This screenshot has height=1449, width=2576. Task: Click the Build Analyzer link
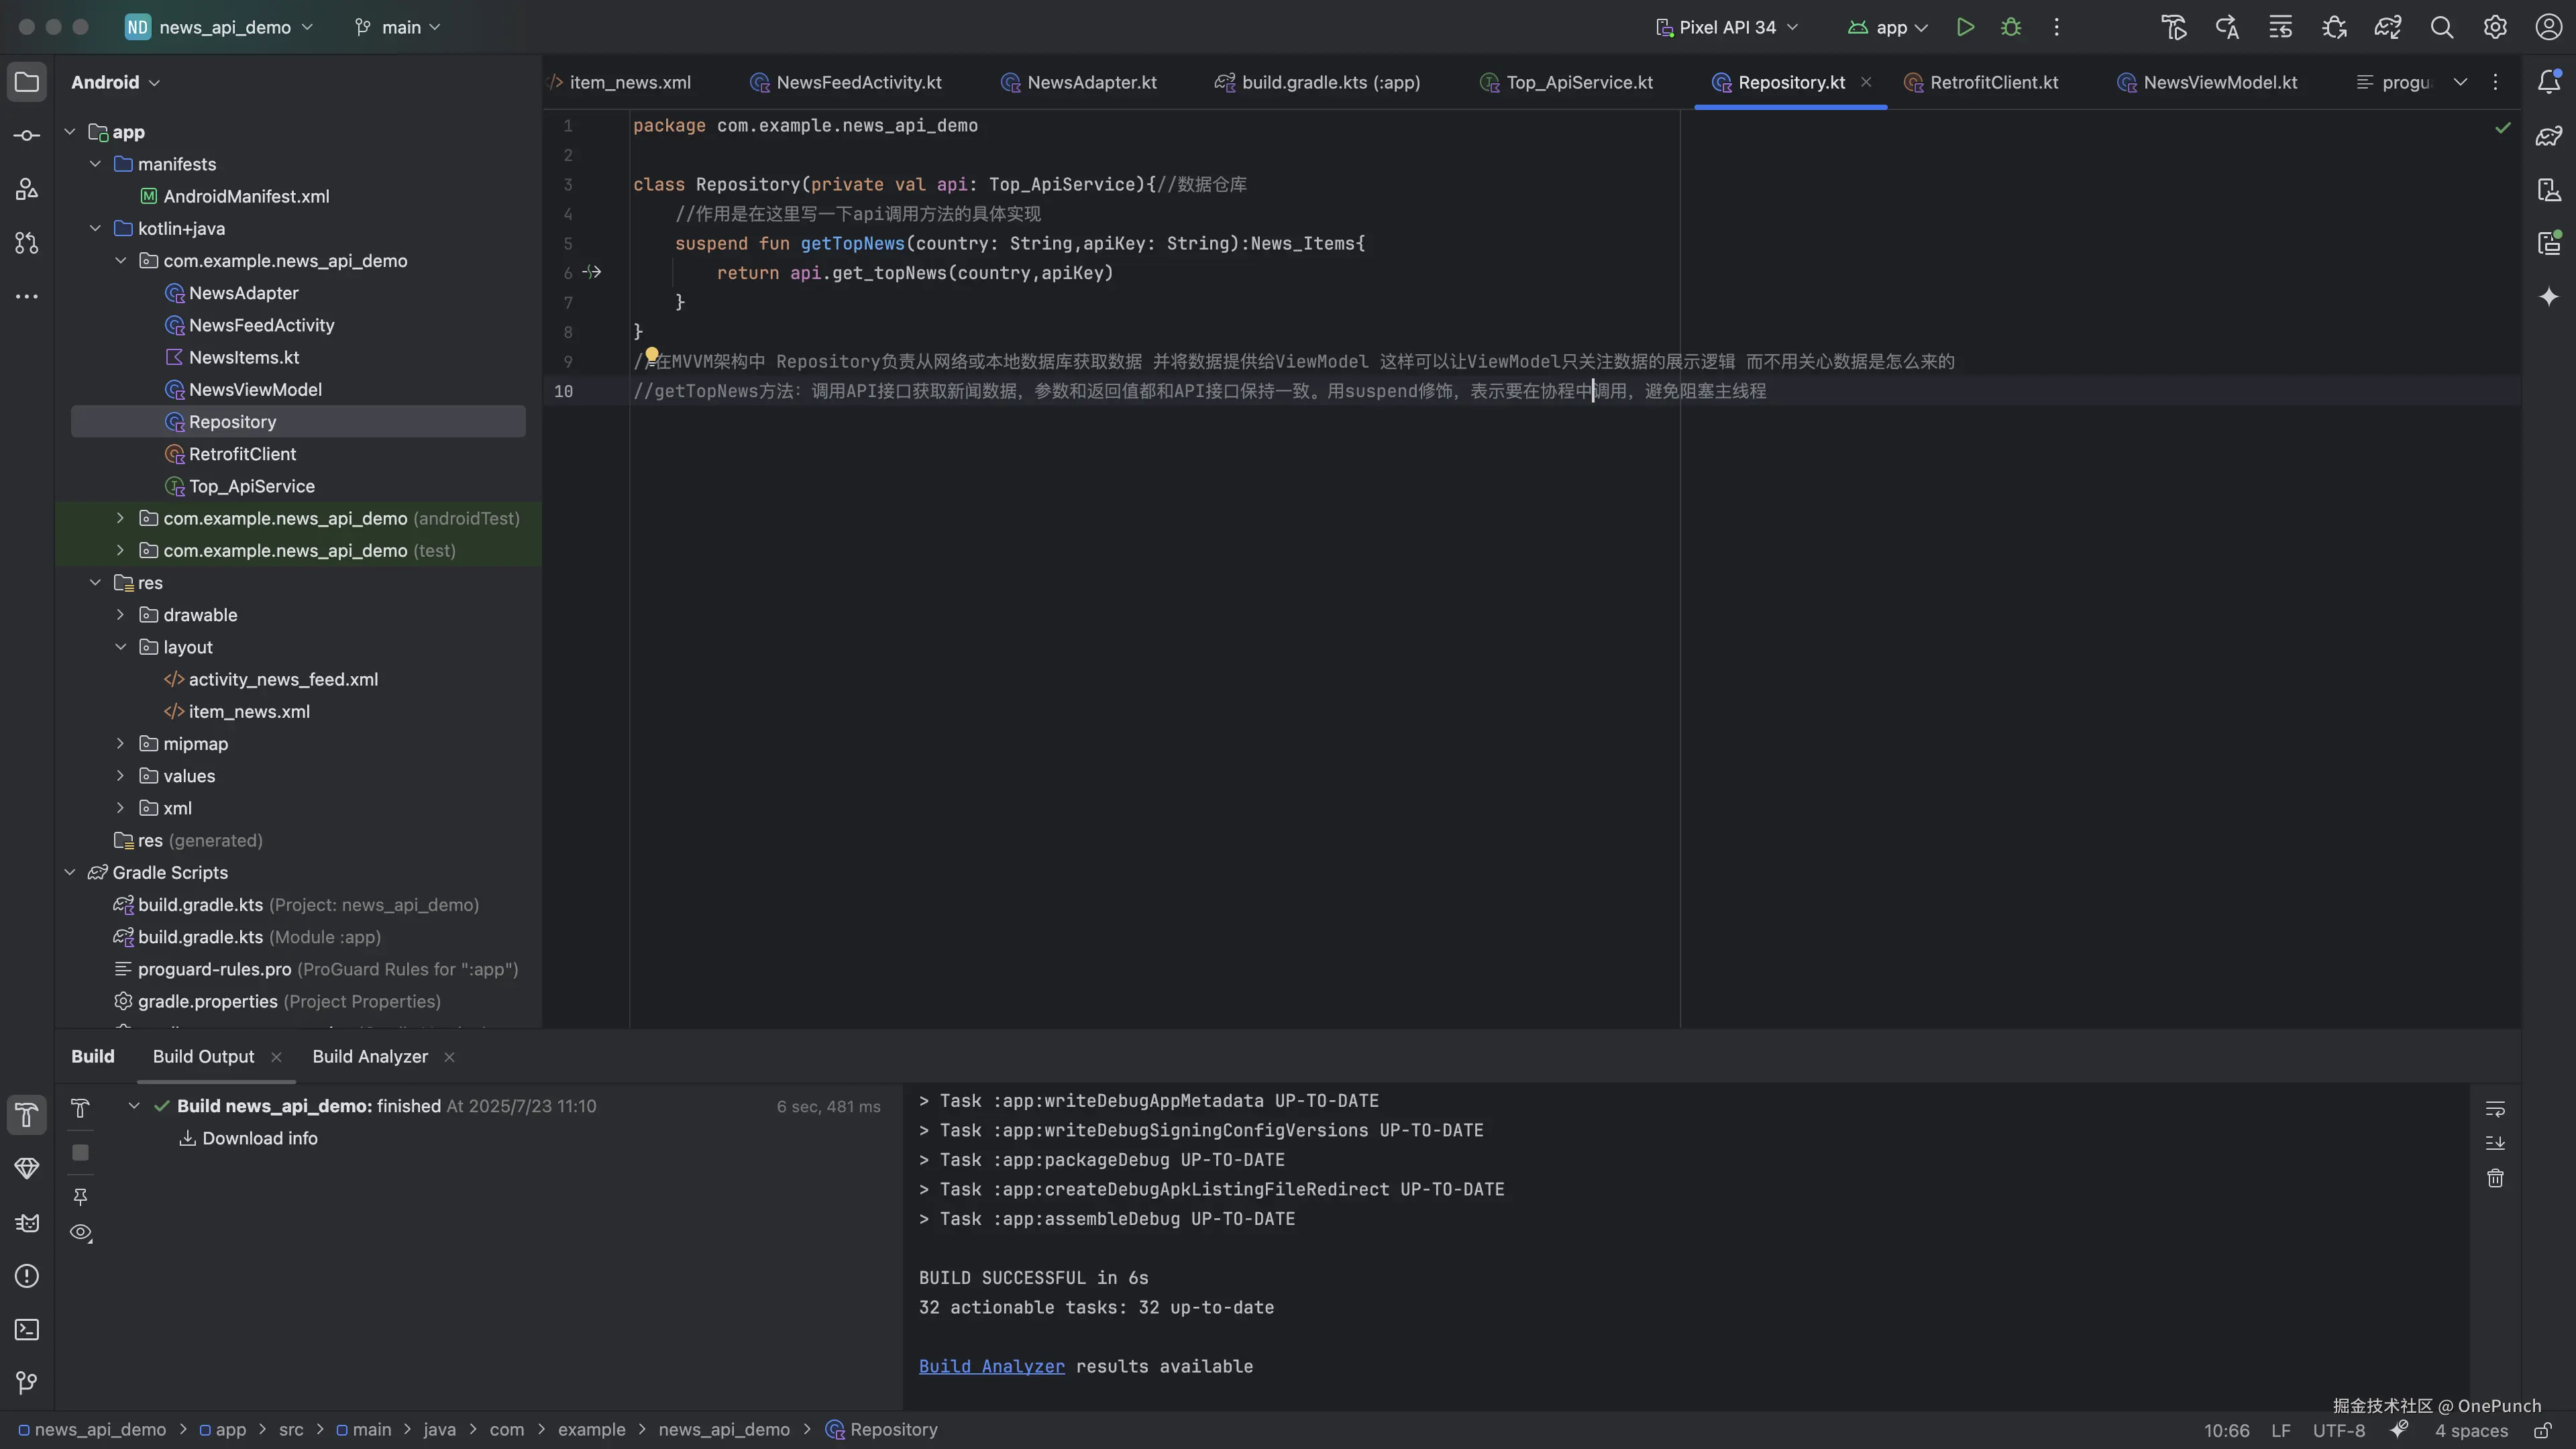pos(991,1366)
